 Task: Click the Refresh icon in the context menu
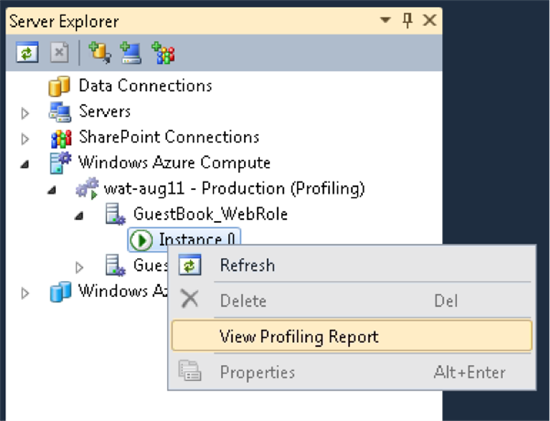click(190, 265)
